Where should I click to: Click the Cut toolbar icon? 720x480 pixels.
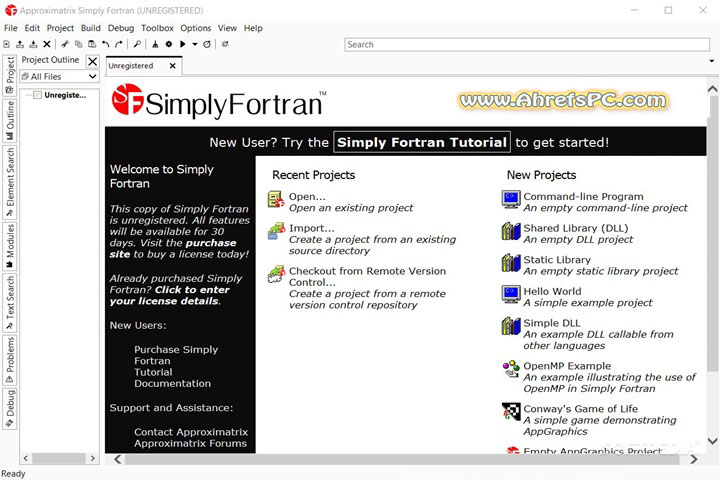[x=65, y=45]
